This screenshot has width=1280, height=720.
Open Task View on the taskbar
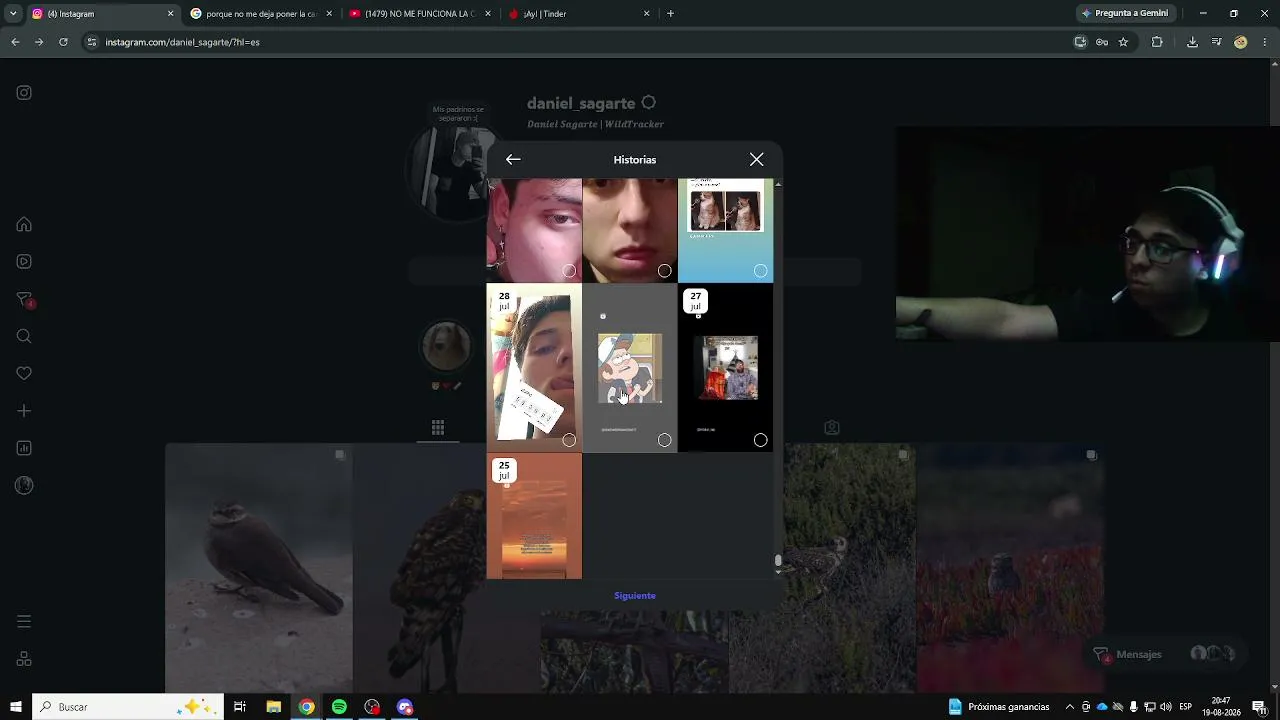click(240, 707)
